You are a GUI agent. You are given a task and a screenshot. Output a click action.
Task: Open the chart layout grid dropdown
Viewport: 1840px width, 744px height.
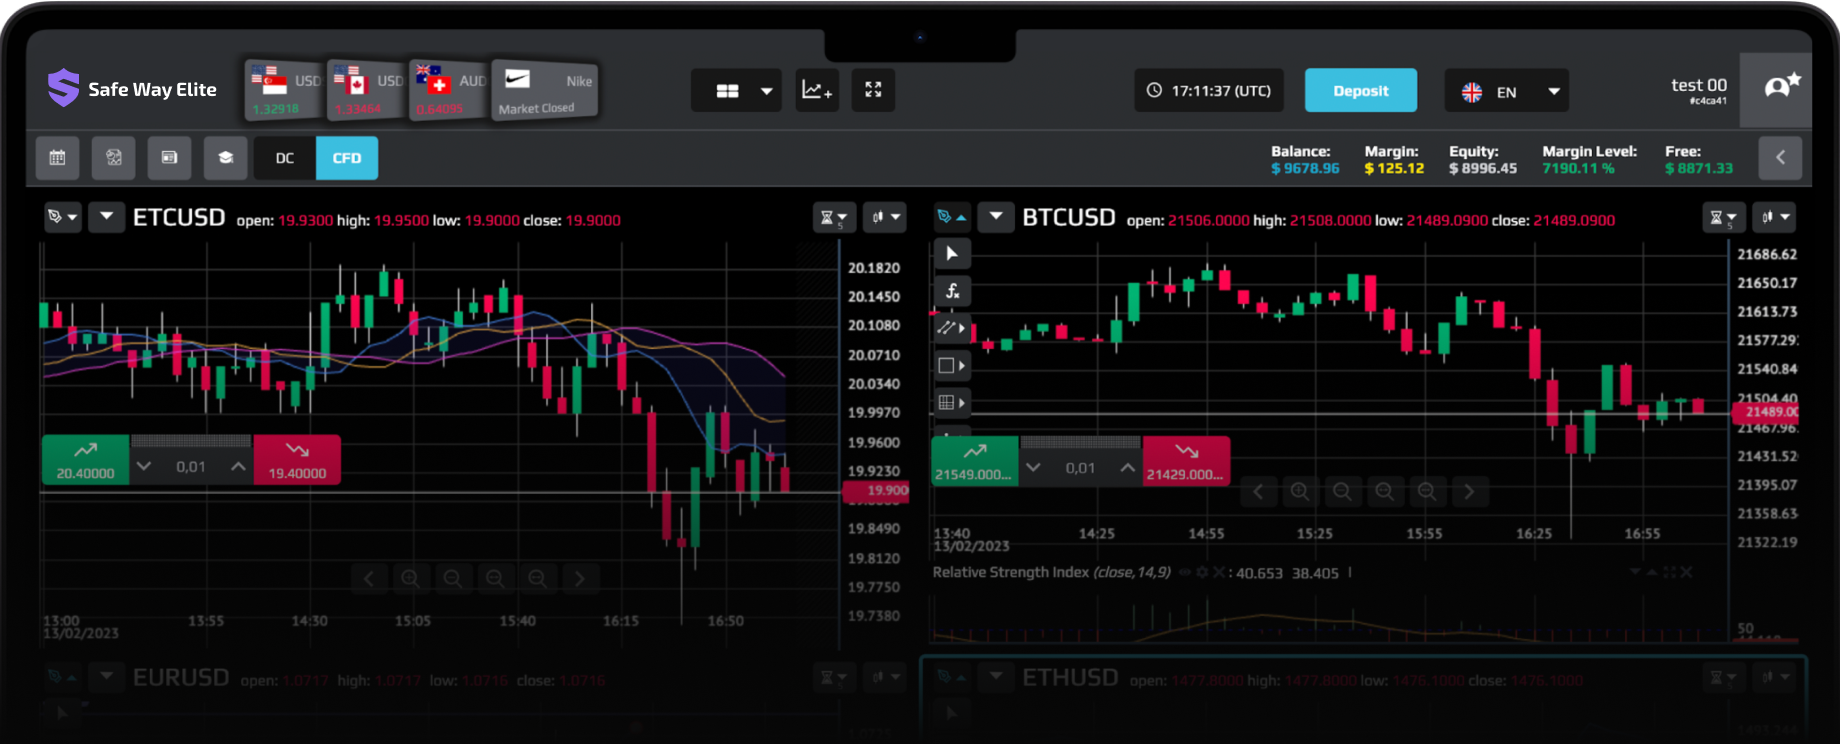737,90
